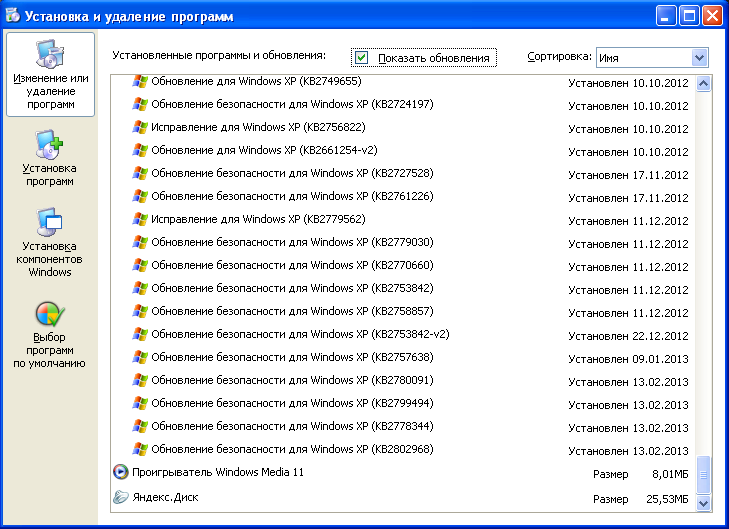Click the Windows flag icon for KB2799494
The width and height of the screenshot is (729, 529).
(140, 403)
